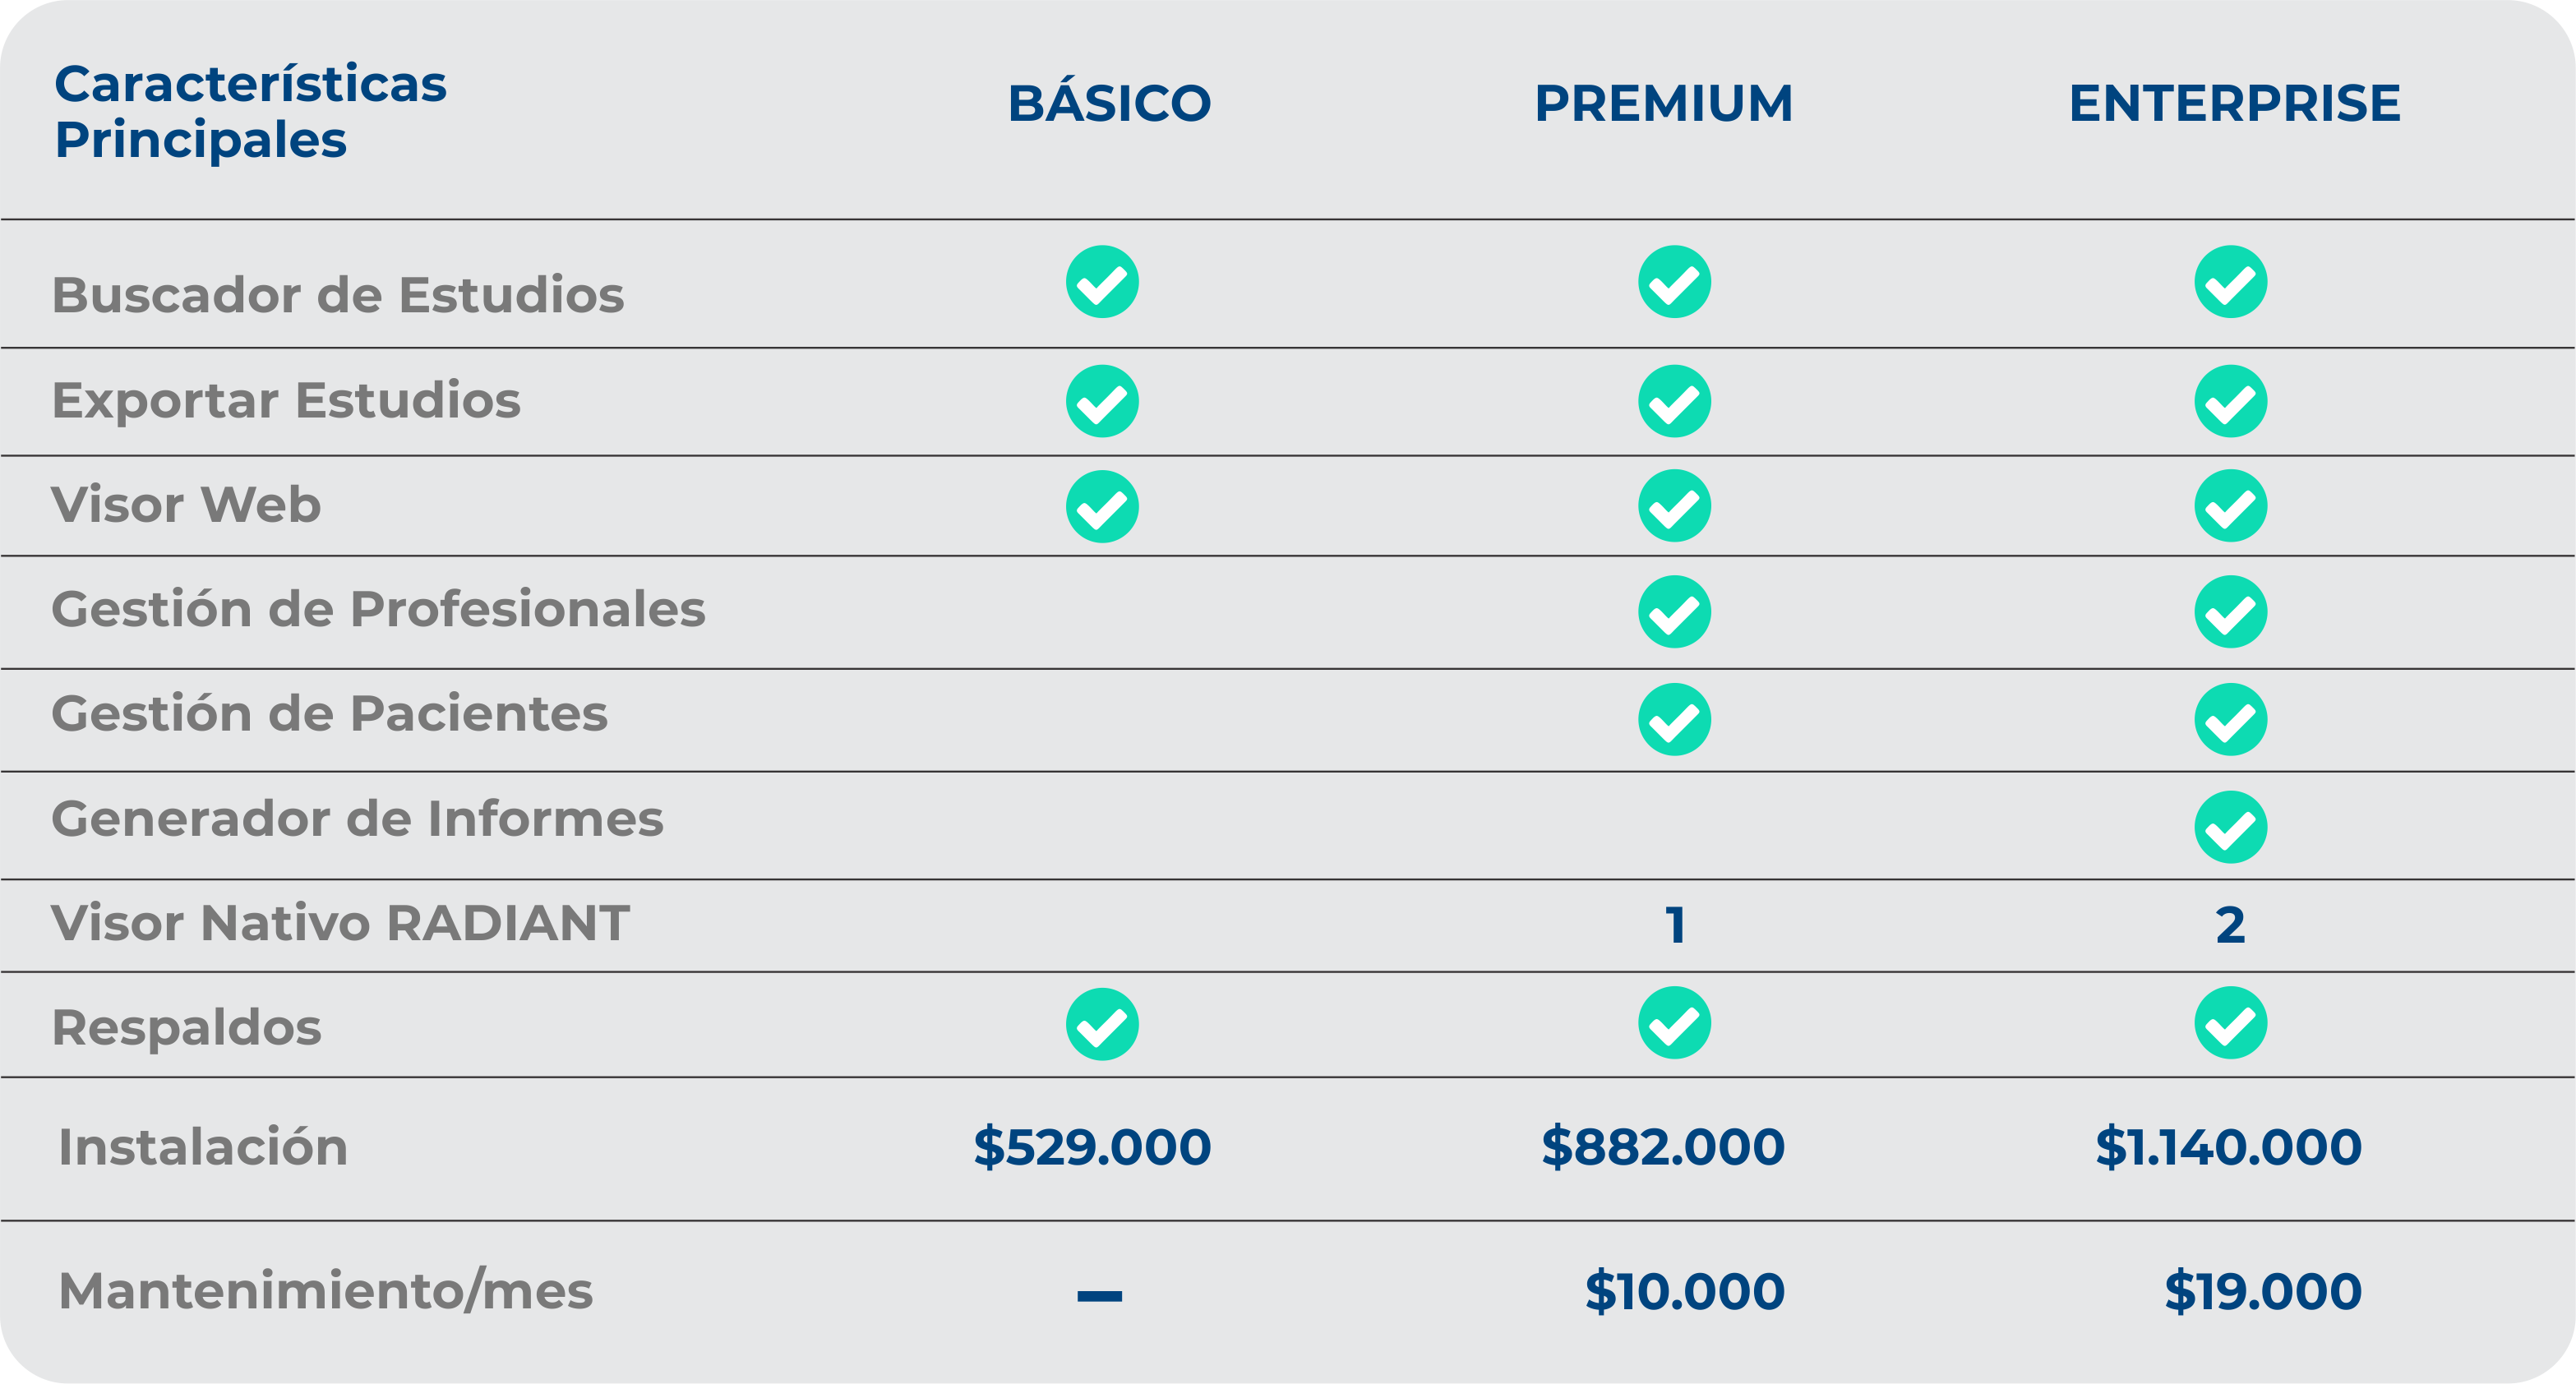Click the PREMIUM checkmark for Exportar Estudios
This screenshot has height=1384, width=2576.
pyautogui.click(x=1674, y=401)
